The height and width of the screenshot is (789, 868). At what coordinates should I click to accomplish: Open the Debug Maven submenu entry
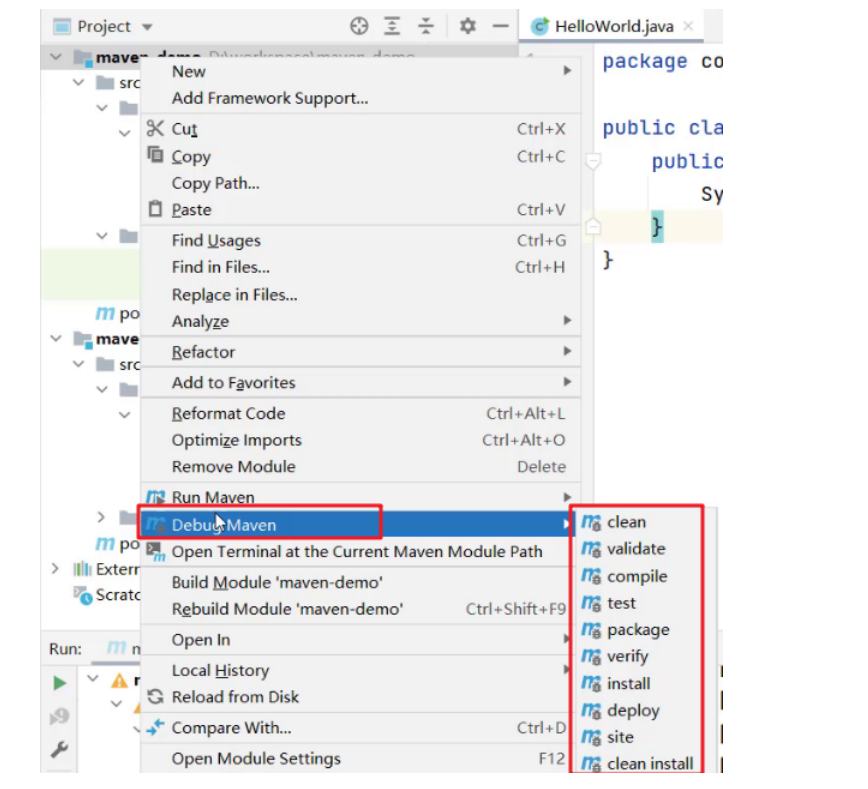click(x=358, y=524)
